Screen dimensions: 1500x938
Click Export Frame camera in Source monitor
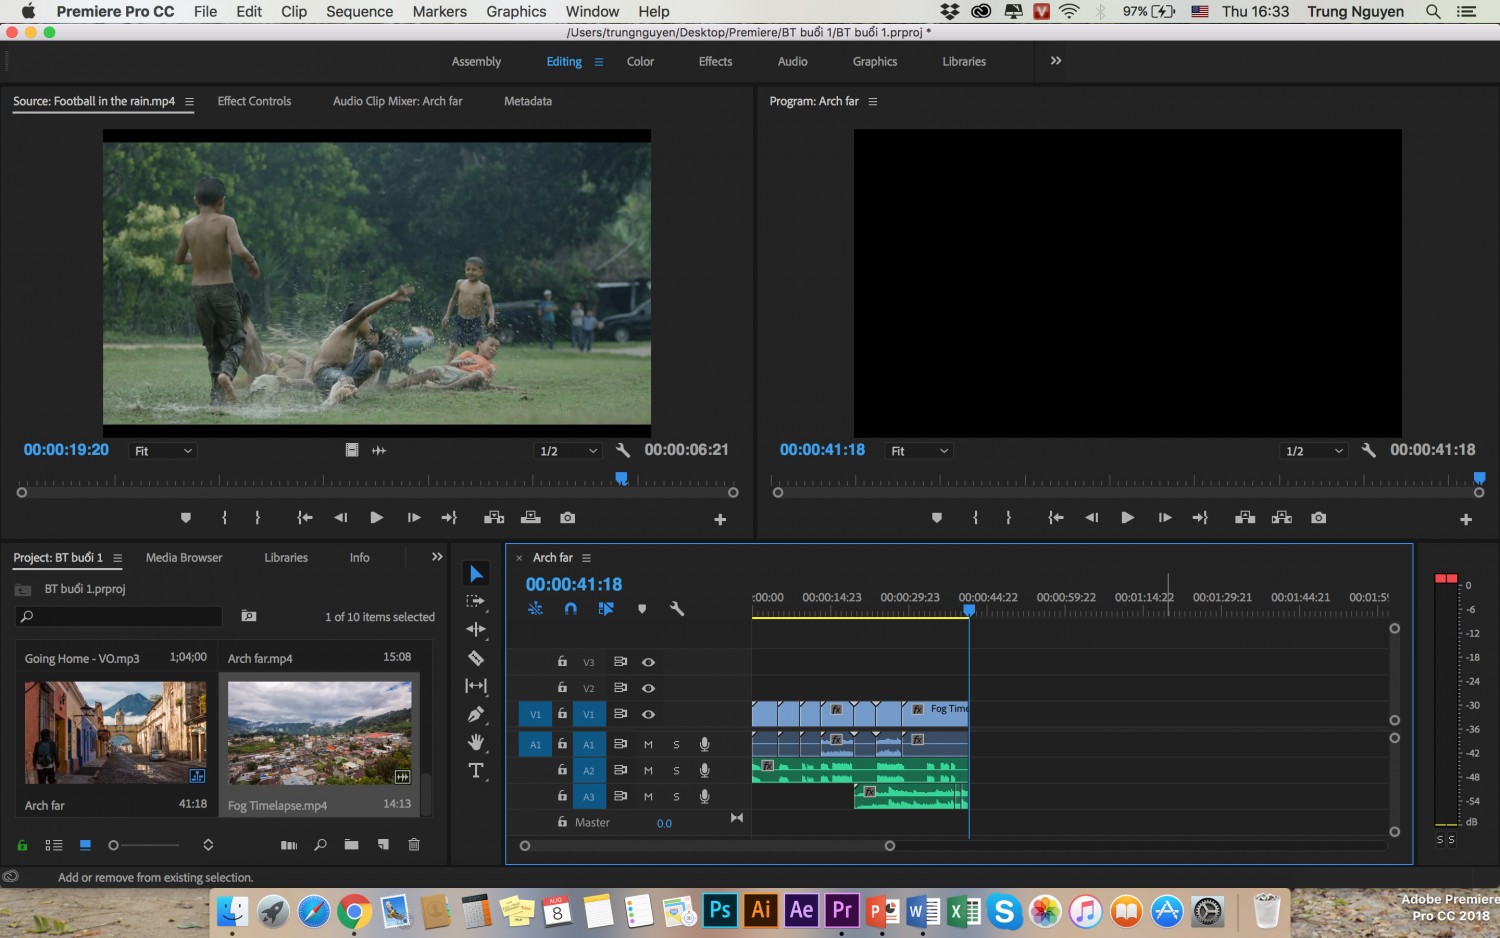568,518
